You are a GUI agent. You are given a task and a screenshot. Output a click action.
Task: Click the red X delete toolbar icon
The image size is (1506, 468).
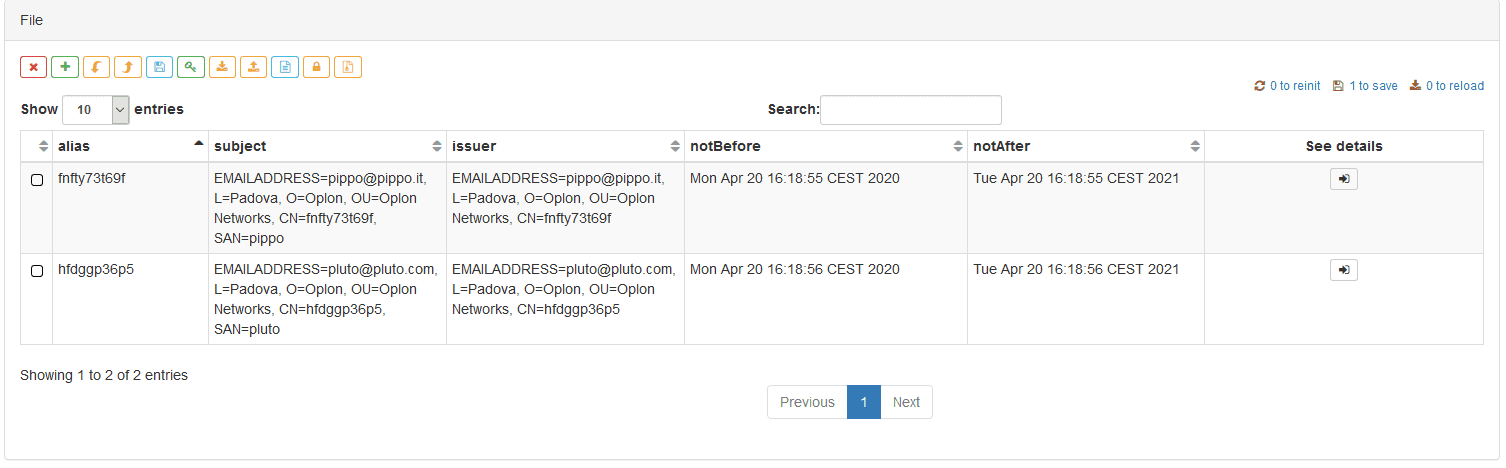coord(34,67)
